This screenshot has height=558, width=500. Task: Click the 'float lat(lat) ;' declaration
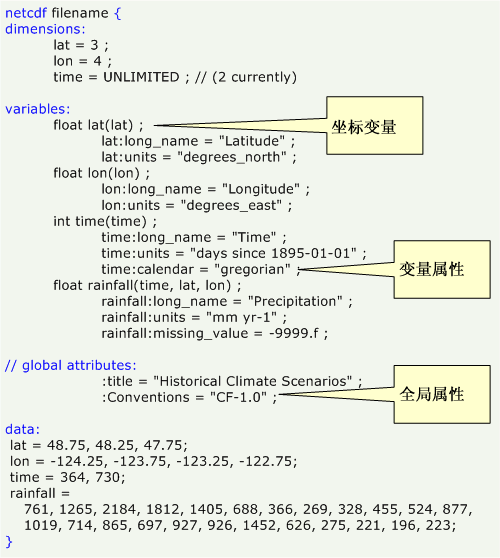(x=98, y=125)
